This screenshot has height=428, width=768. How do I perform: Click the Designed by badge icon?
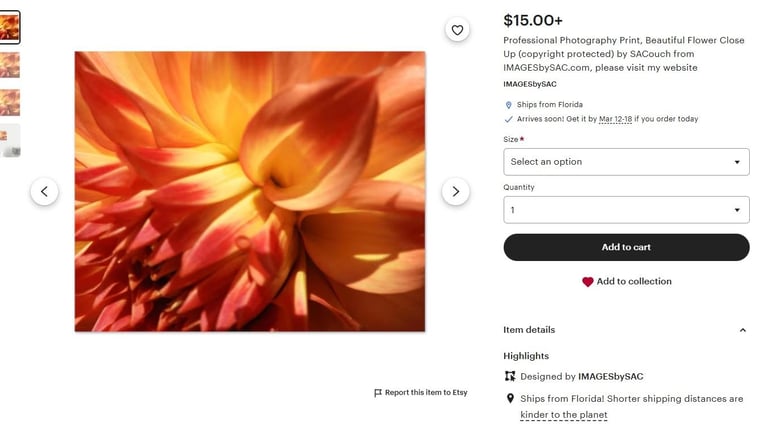[x=510, y=376]
